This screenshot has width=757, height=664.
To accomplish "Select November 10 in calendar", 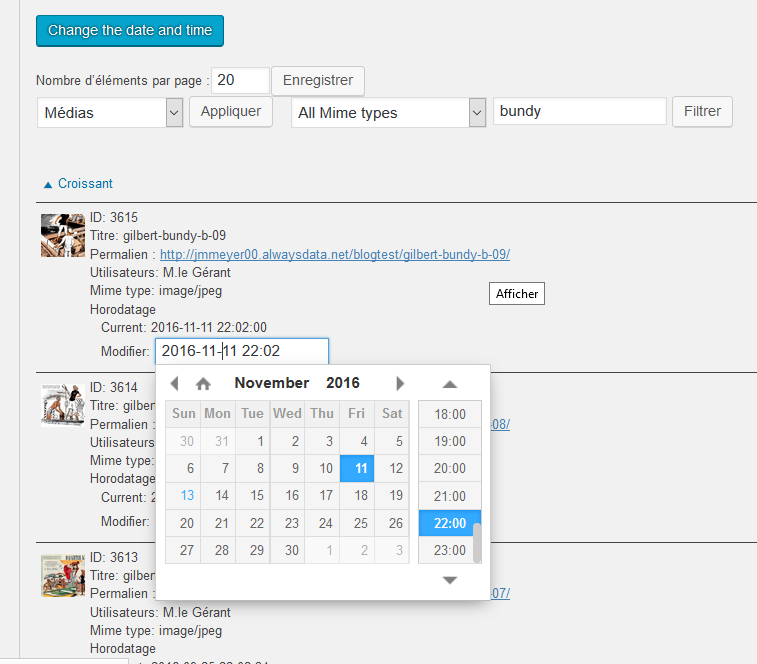I will (322, 468).
